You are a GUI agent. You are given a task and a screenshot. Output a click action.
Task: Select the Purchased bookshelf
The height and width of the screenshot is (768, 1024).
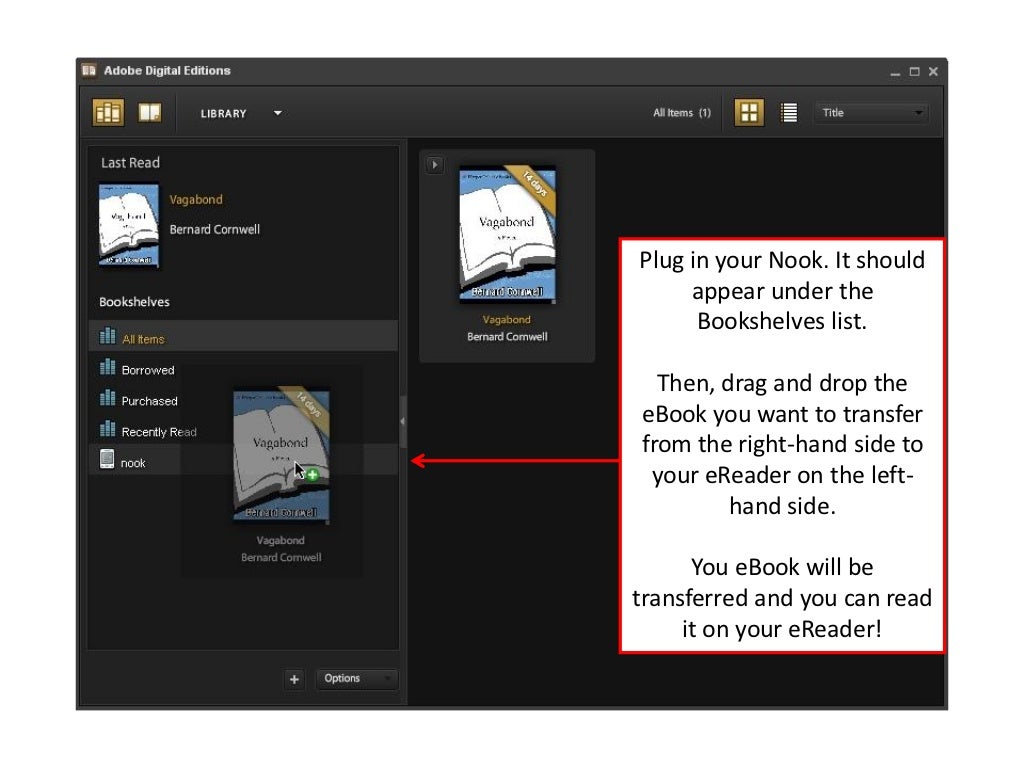243,400
